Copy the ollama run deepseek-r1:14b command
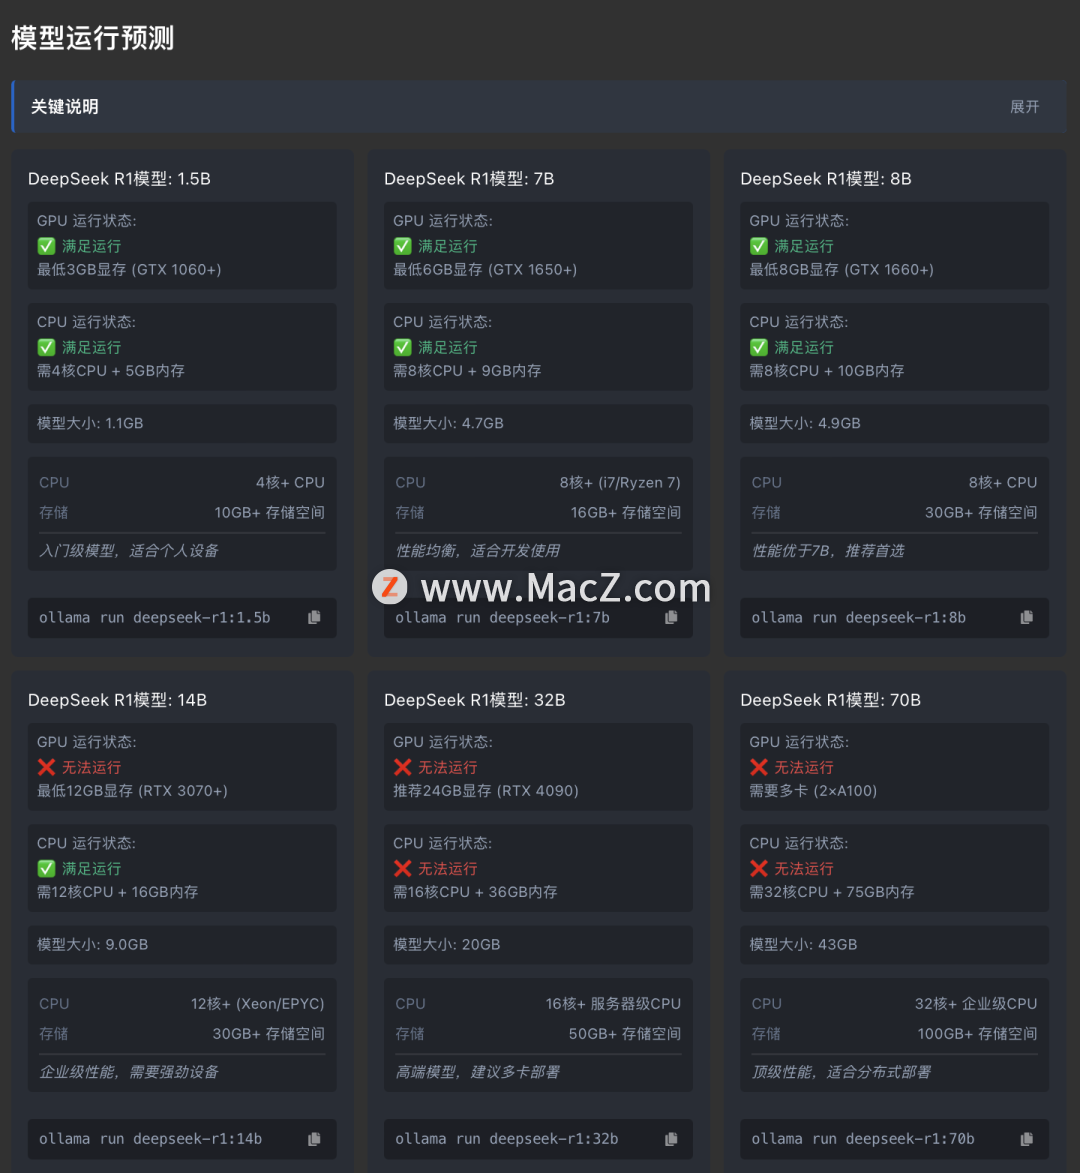The width and height of the screenshot is (1080, 1173). [x=314, y=1139]
